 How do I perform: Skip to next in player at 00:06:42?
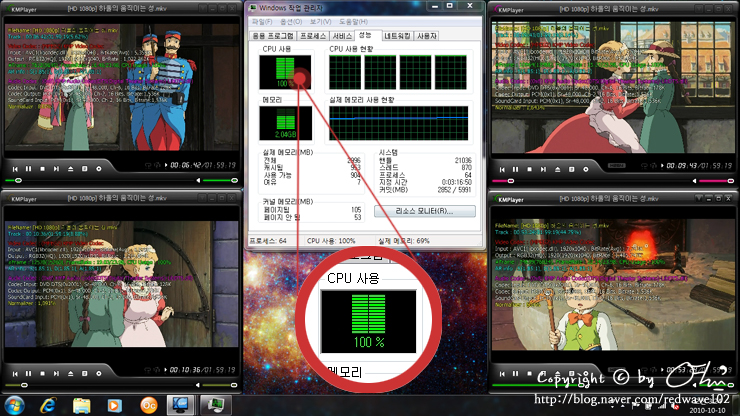(x=57, y=169)
